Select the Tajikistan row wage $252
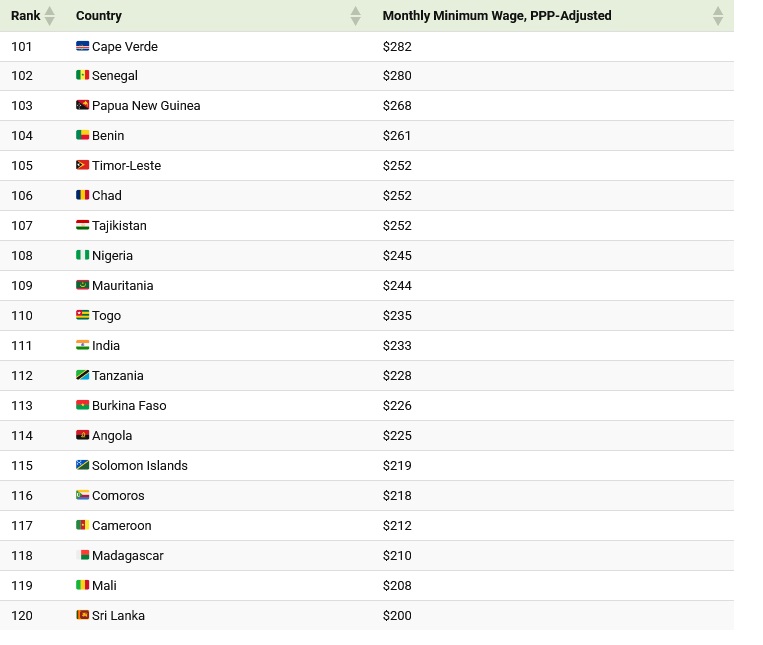The width and height of the screenshot is (763, 645). click(x=397, y=225)
